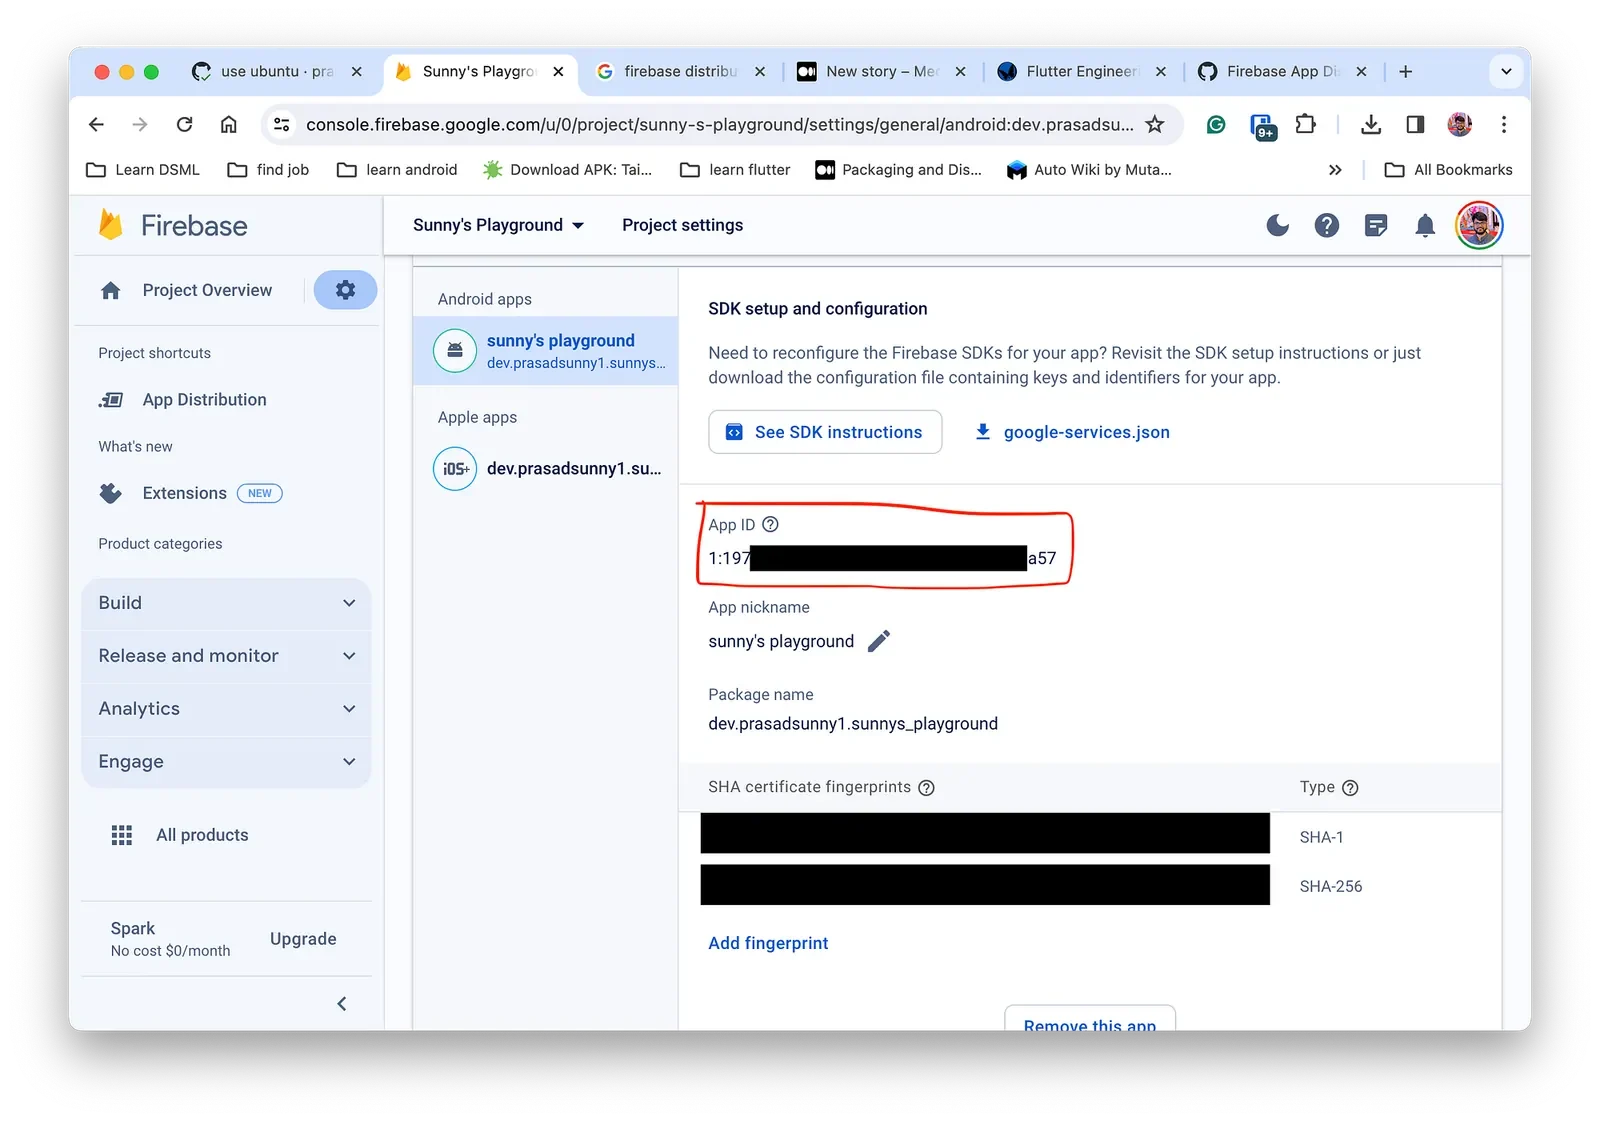Open the Sunny's Playground project dropdown
The width and height of the screenshot is (1600, 1122).
pyautogui.click(x=498, y=225)
